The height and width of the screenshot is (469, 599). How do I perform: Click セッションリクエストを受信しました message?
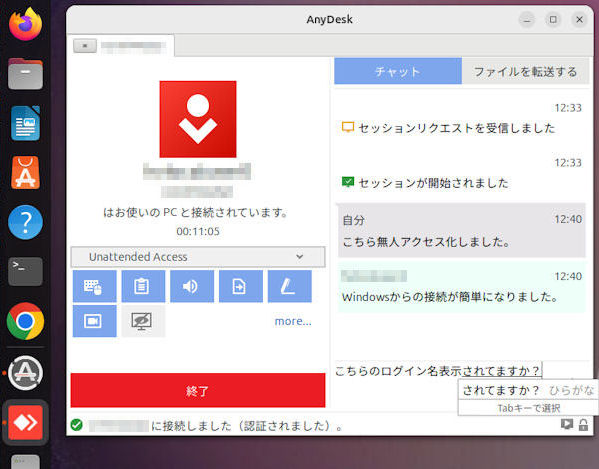(457, 128)
